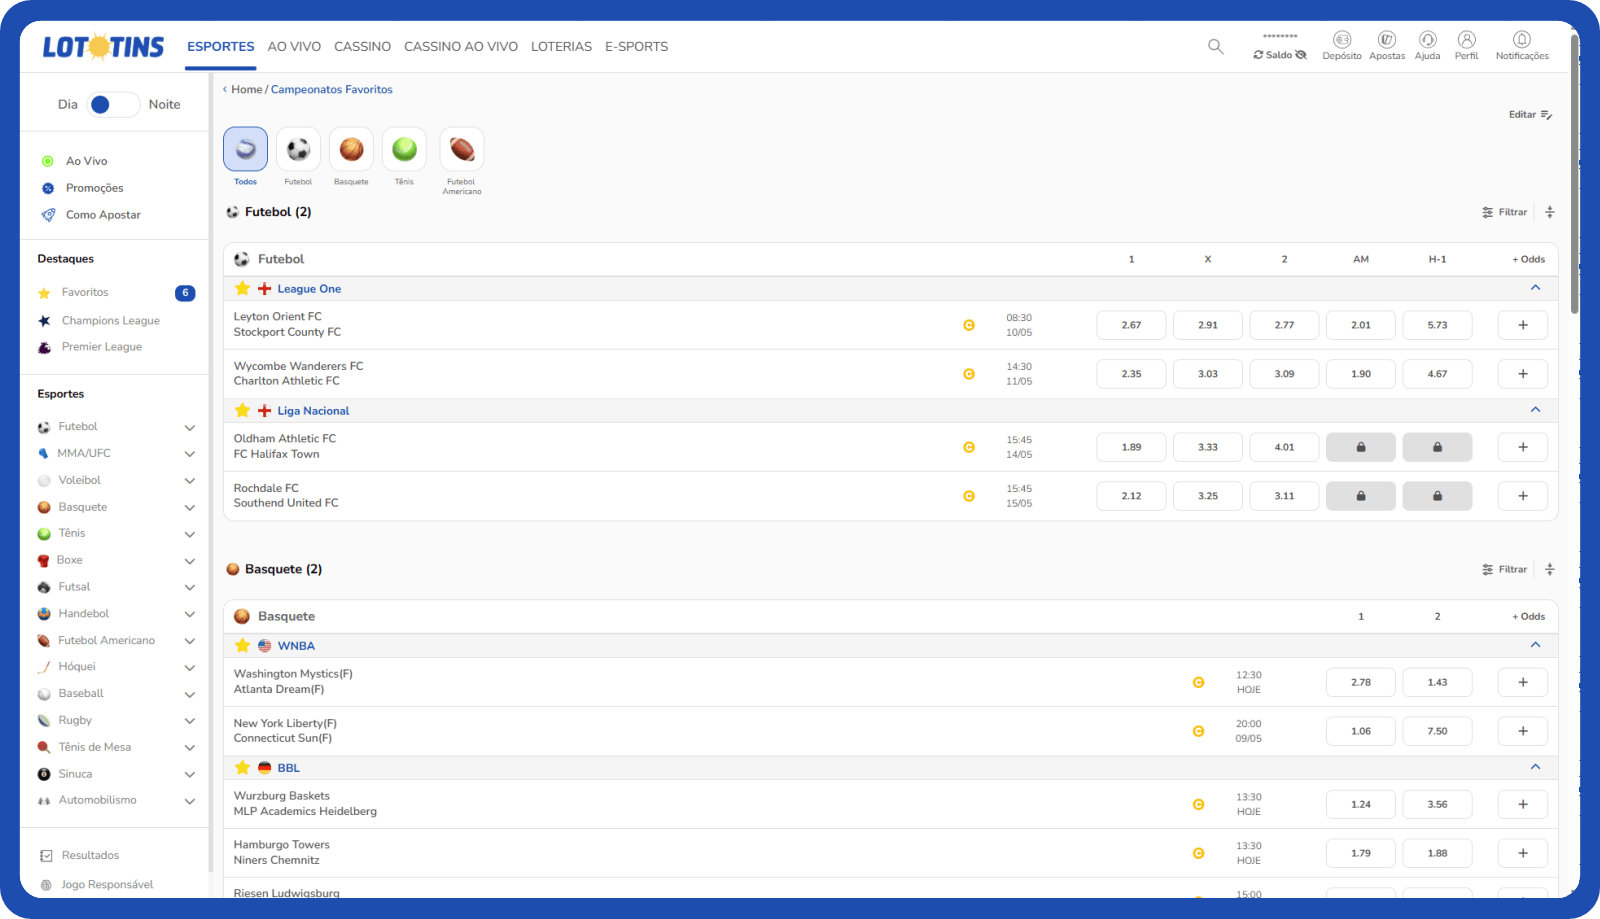The height and width of the screenshot is (919, 1600).
Task: Open the Apostas icon
Action: click(x=1387, y=40)
